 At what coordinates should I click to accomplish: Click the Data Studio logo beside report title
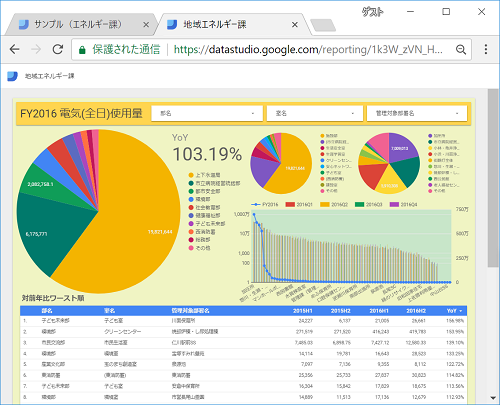(13, 76)
